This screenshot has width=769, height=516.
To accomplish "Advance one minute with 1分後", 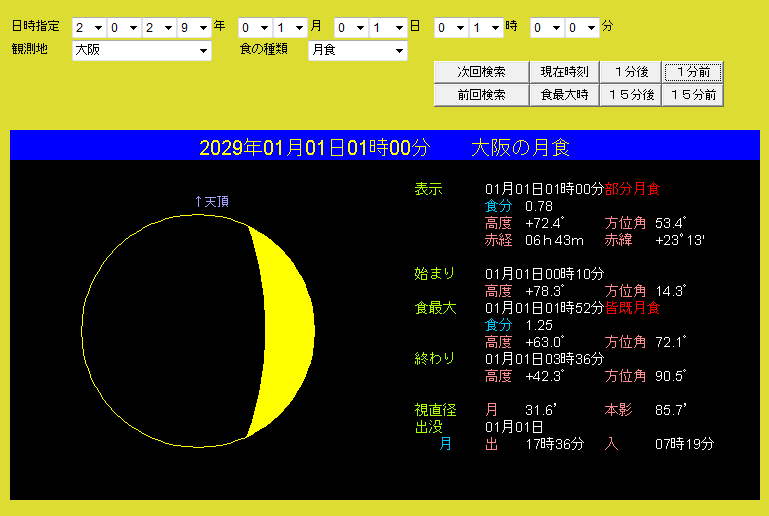I will (x=631, y=72).
